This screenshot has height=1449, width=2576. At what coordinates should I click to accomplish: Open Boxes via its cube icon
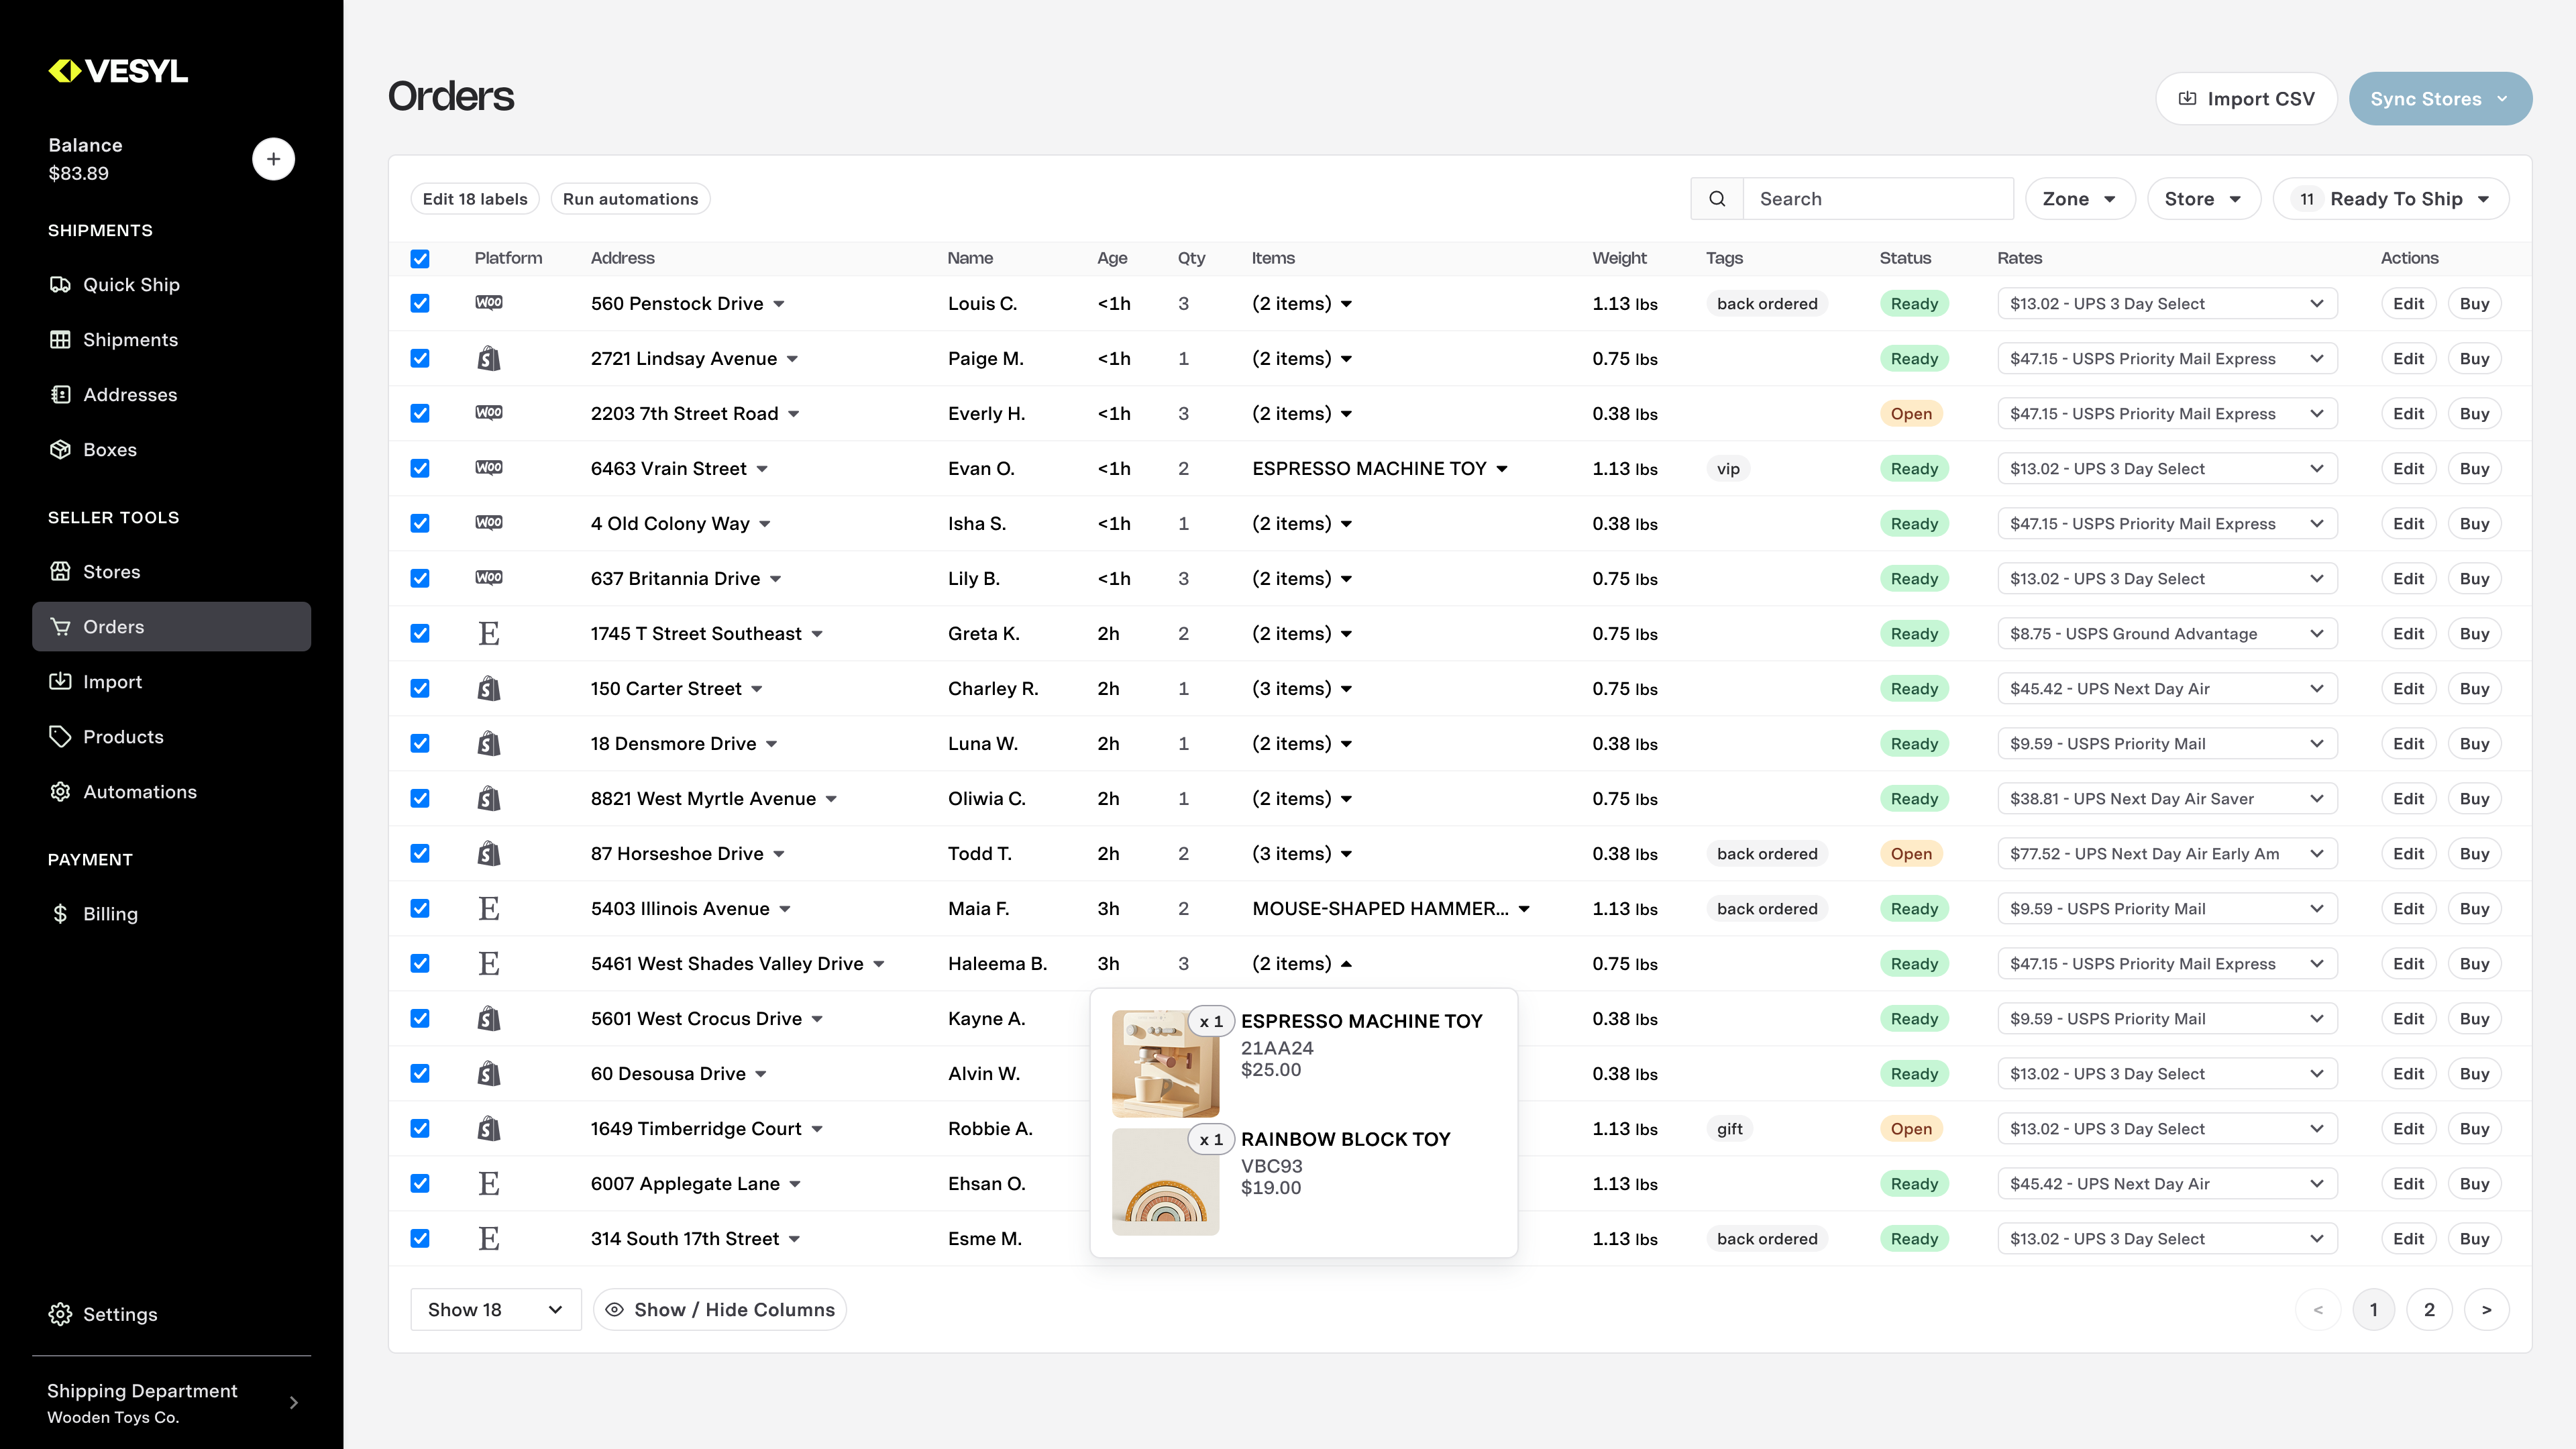pyautogui.click(x=60, y=450)
